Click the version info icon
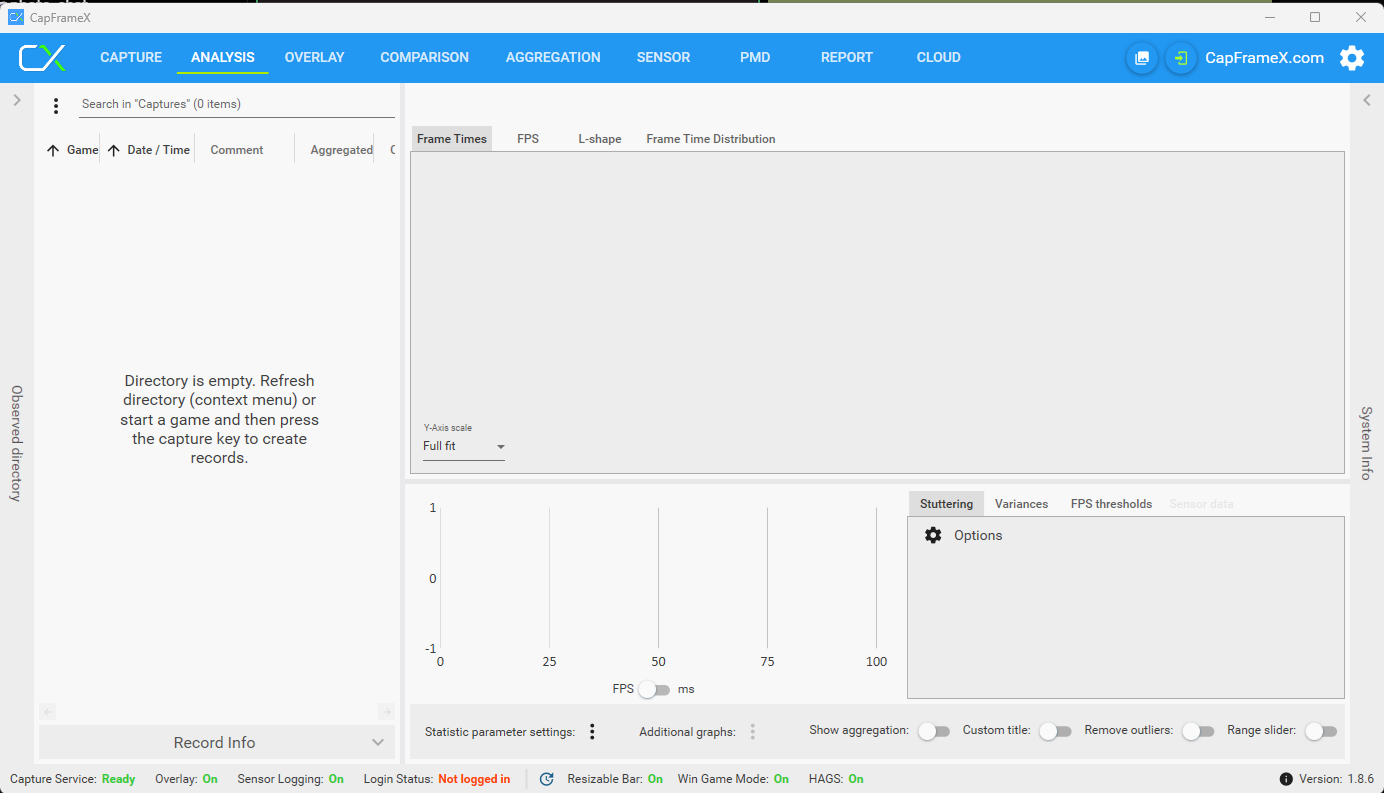The height and width of the screenshot is (793, 1384). (x=1286, y=779)
